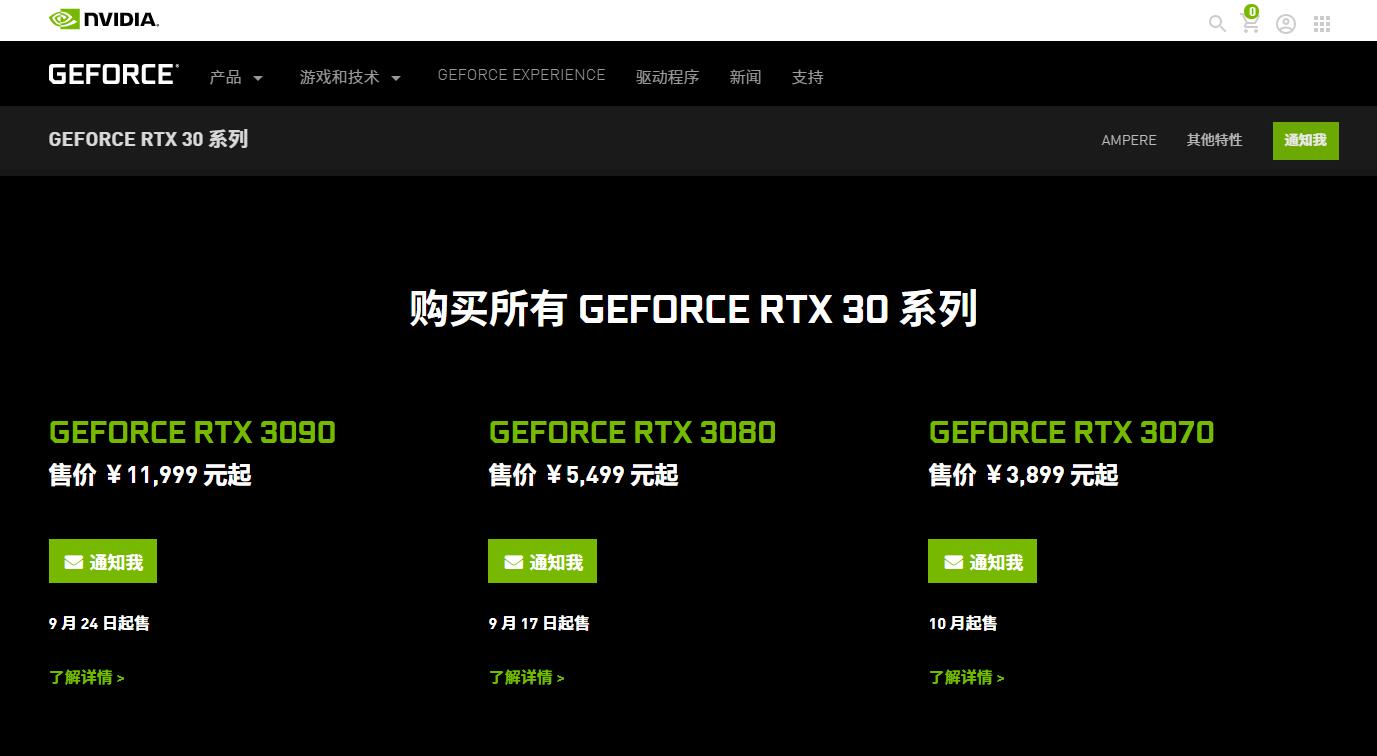This screenshot has height=756, width=1377.
Task: Go to the 其他特性 section
Action: coord(1214,140)
